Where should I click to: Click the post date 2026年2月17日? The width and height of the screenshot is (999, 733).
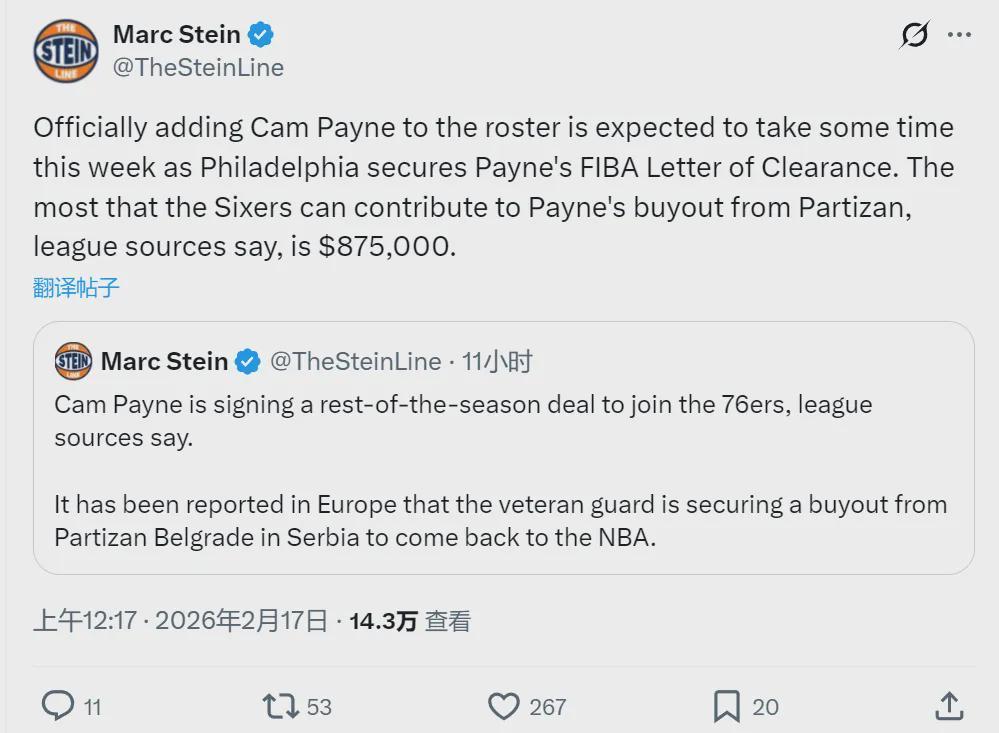pos(242,621)
